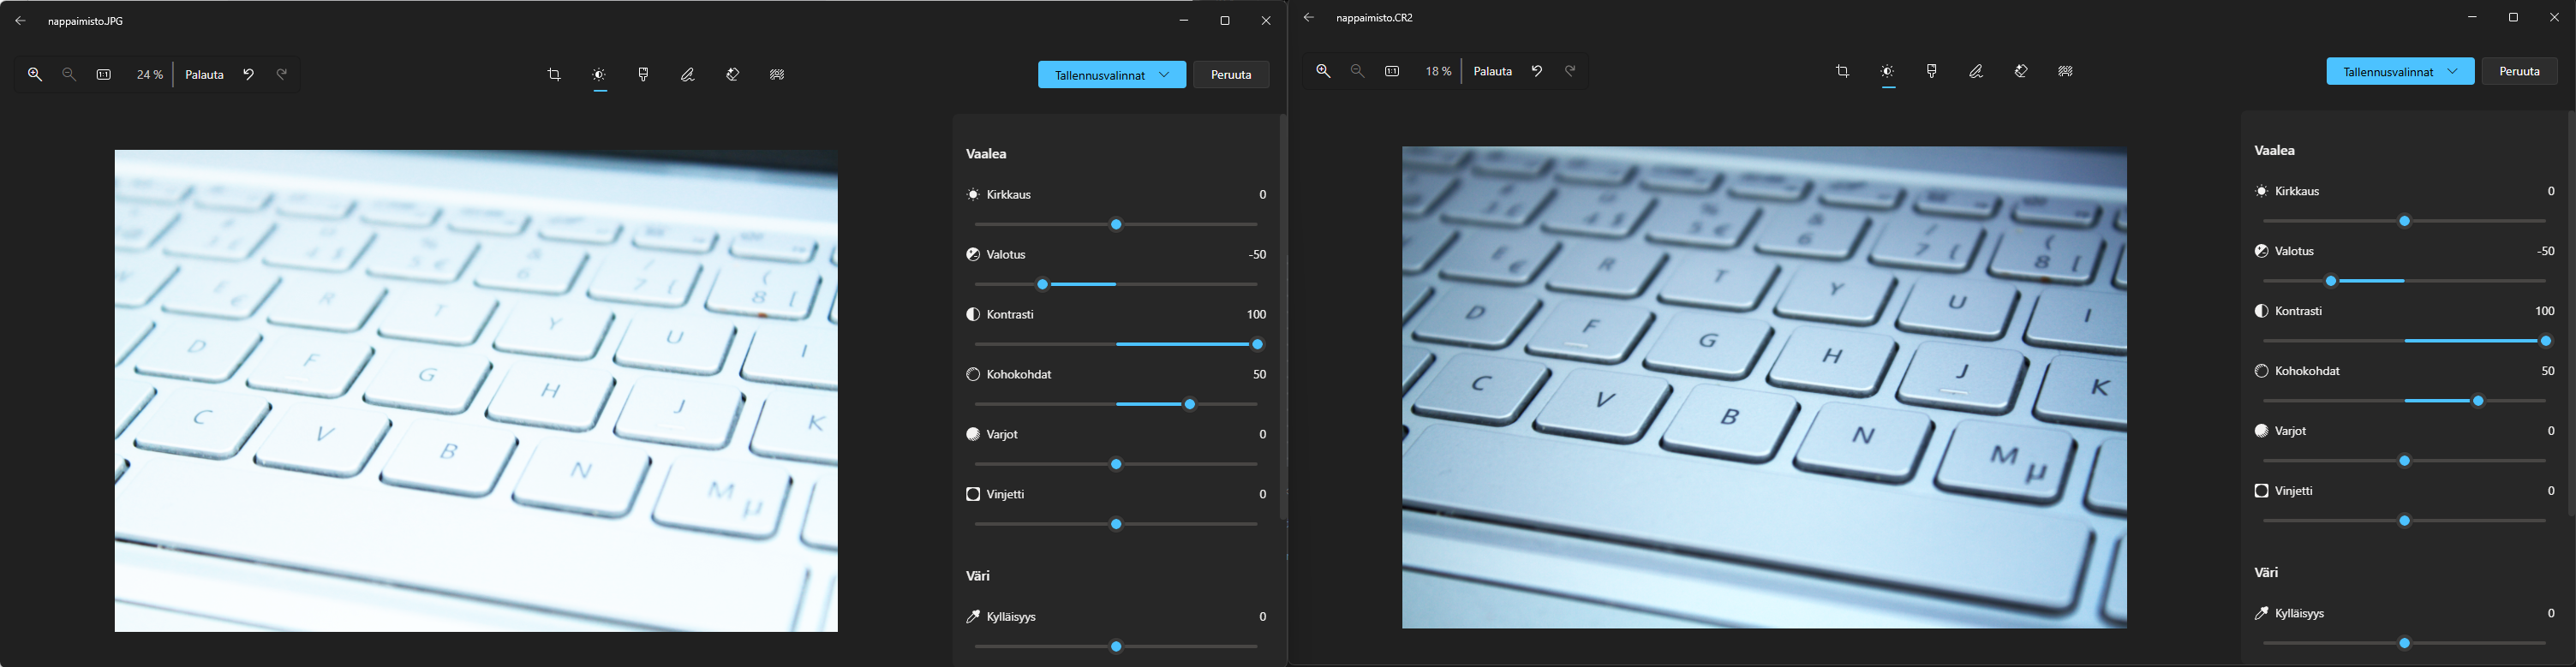
Task: Open the background tool in nappaimisto.JPG window
Action: coord(777,75)
